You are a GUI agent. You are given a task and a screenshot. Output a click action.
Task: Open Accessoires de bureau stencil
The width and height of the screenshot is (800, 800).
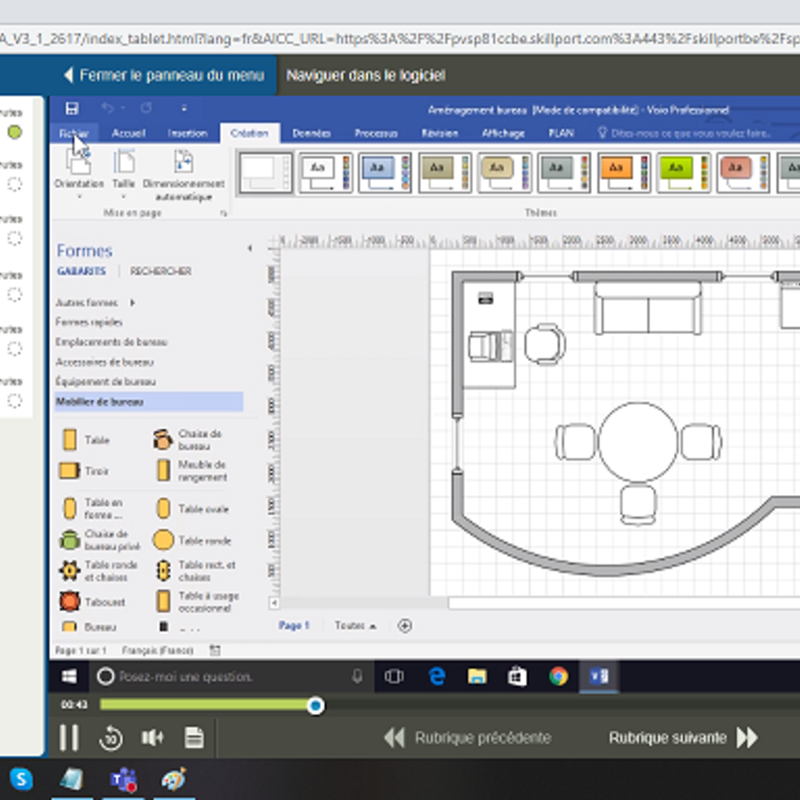coord(104,362)
